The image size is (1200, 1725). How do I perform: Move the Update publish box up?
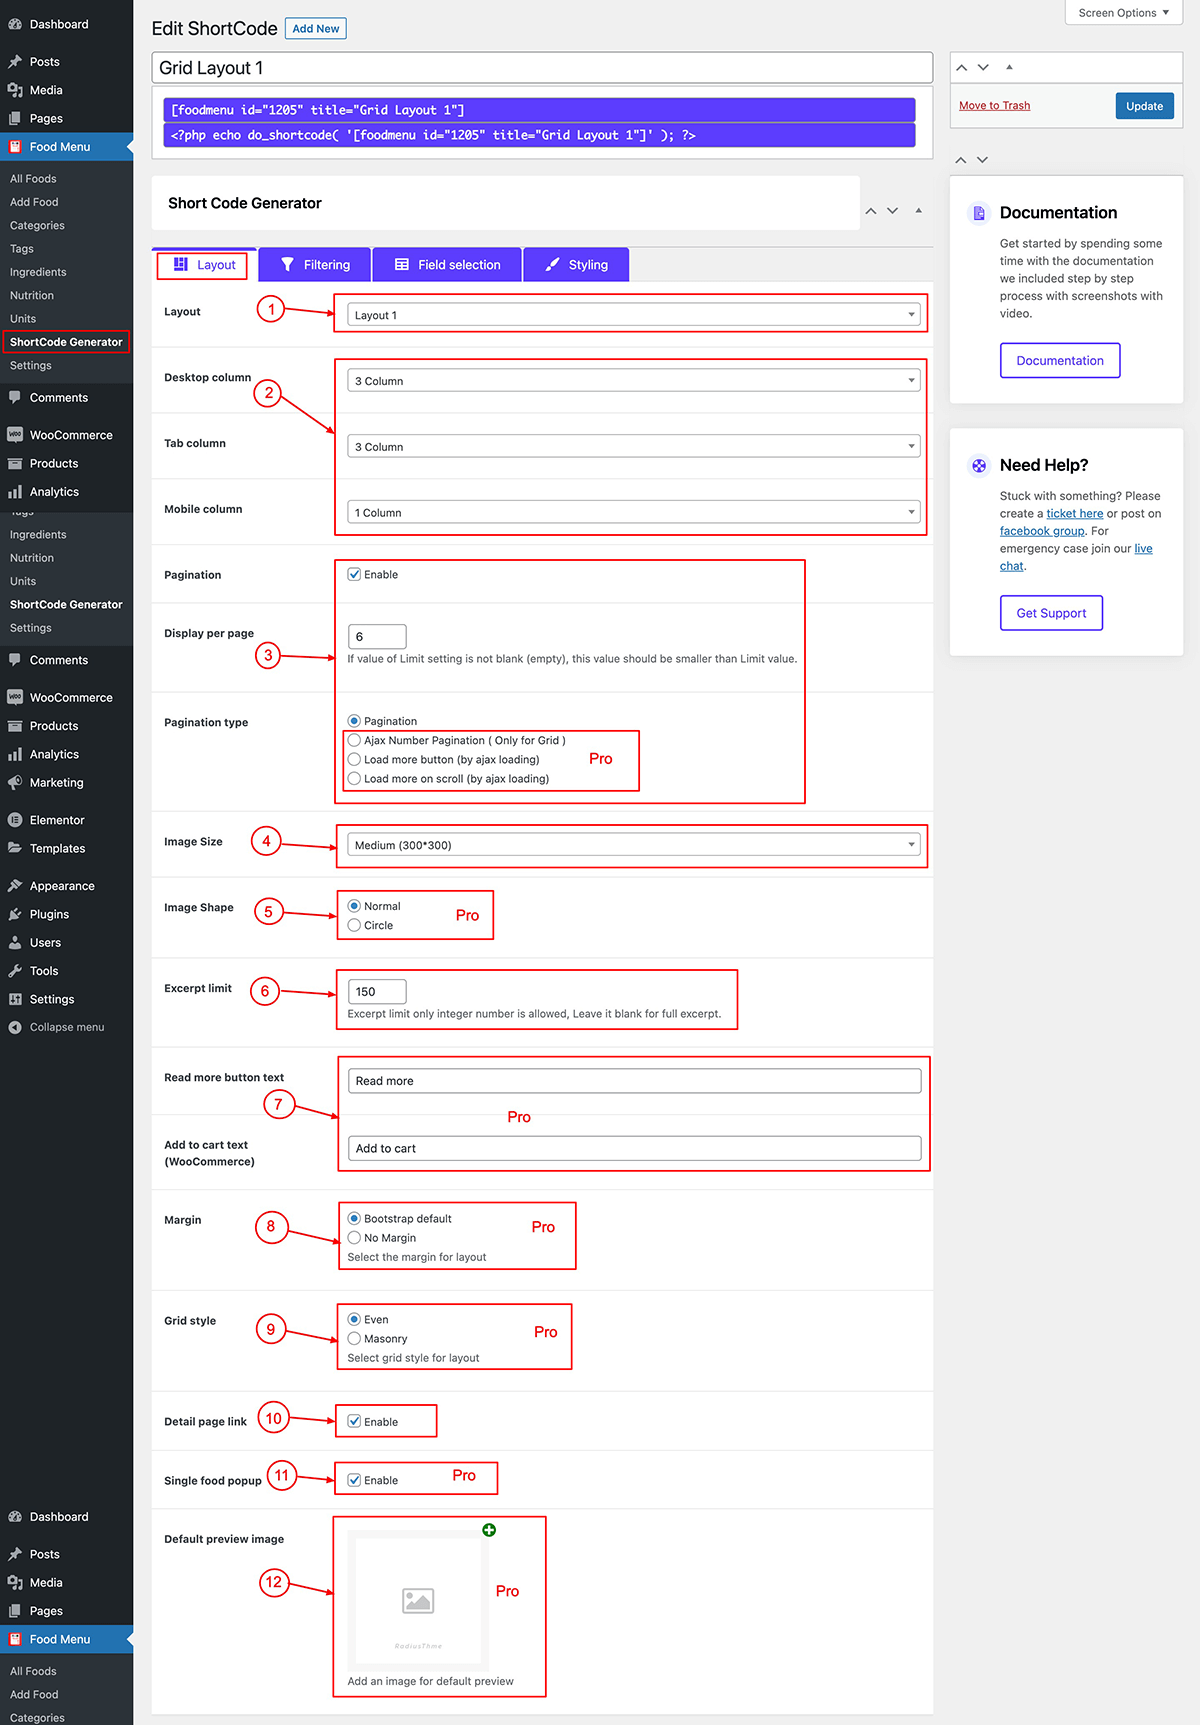click(x=961, y=67)
